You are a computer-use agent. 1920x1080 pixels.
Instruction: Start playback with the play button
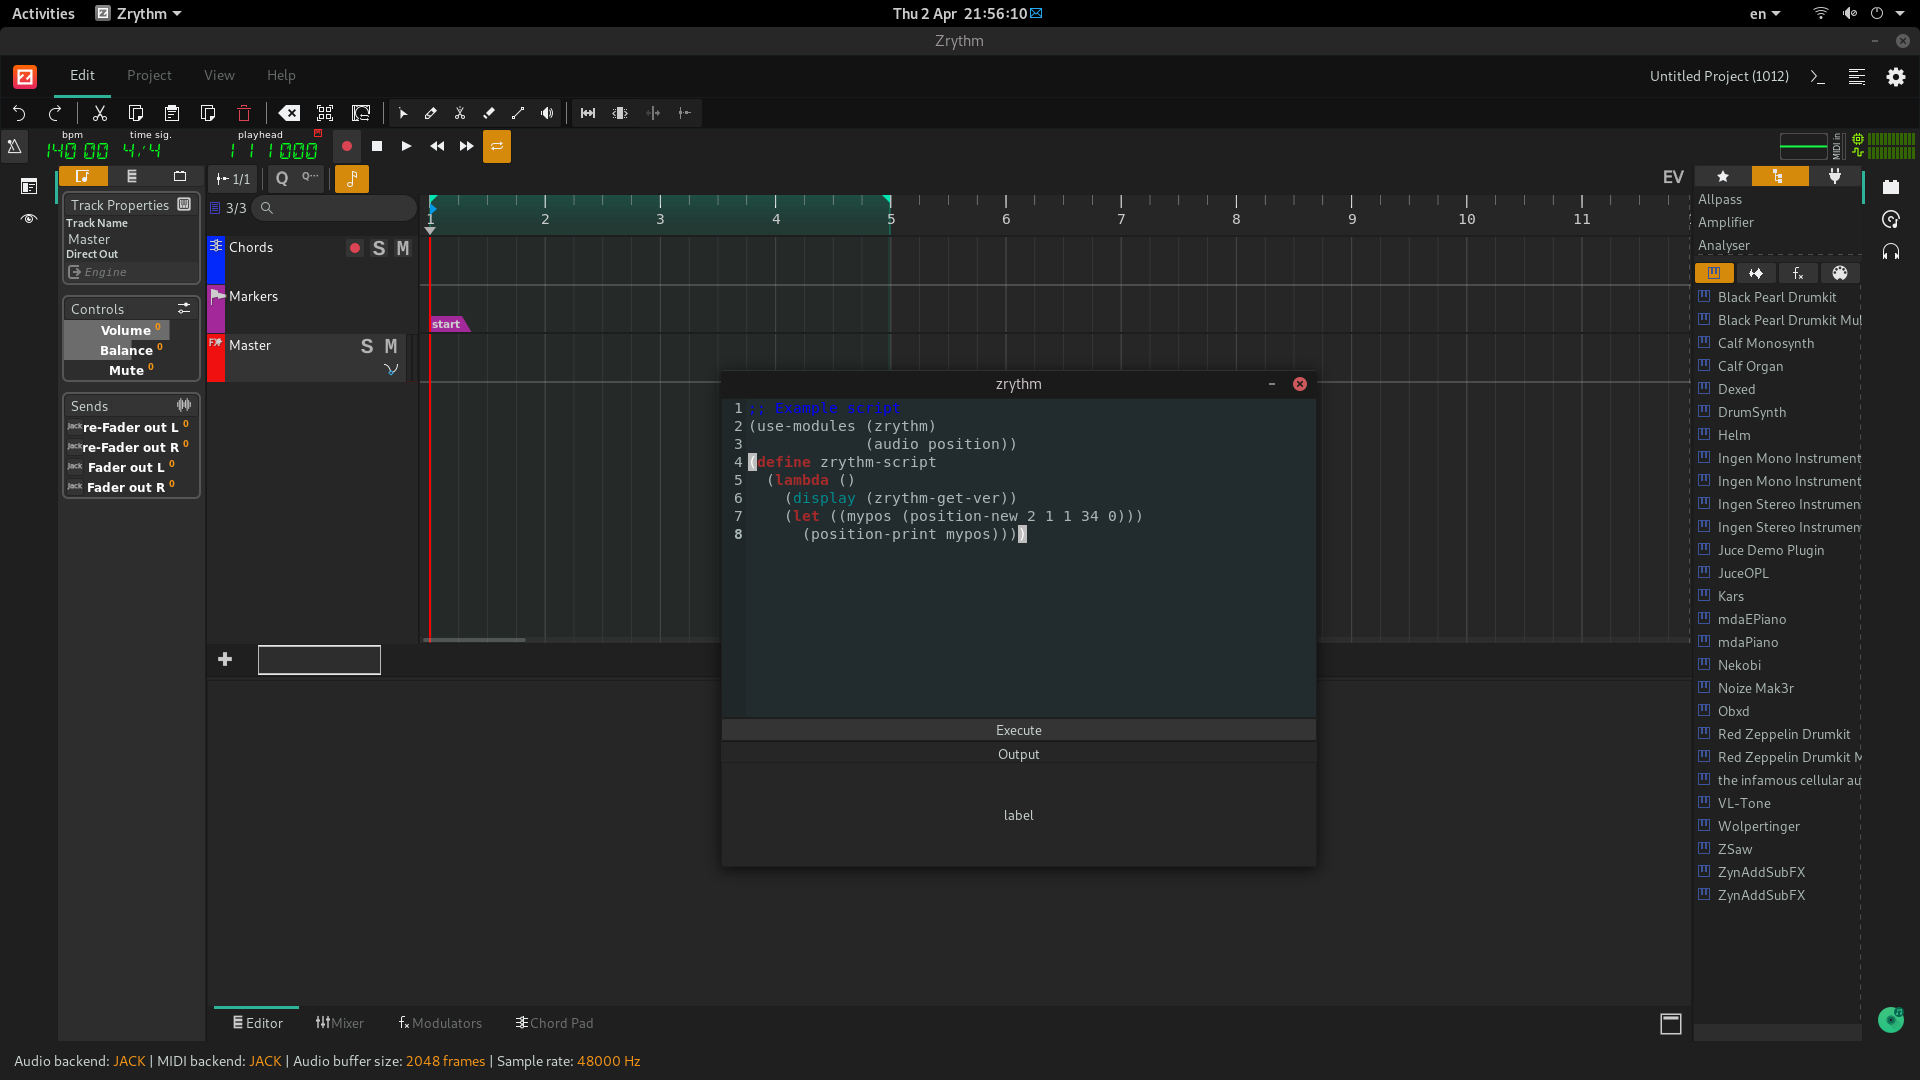[406, 146]
